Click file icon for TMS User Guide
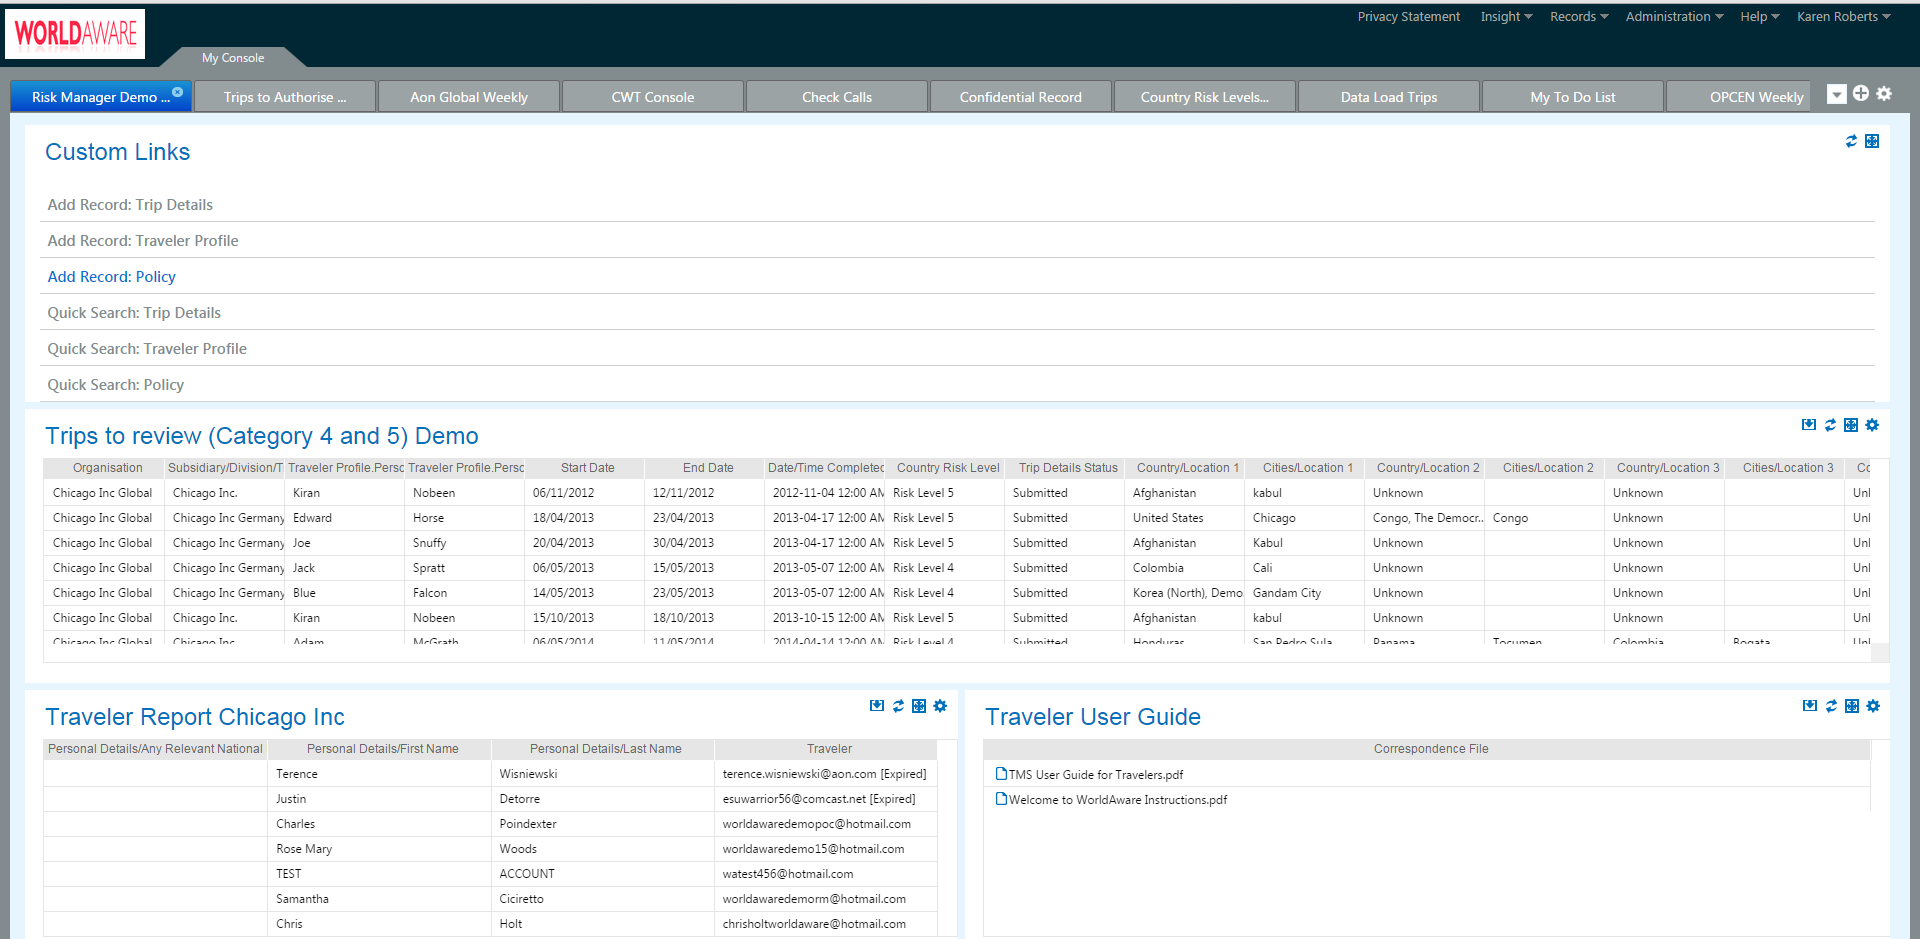1920x939 pixels. click(1001, 773)
